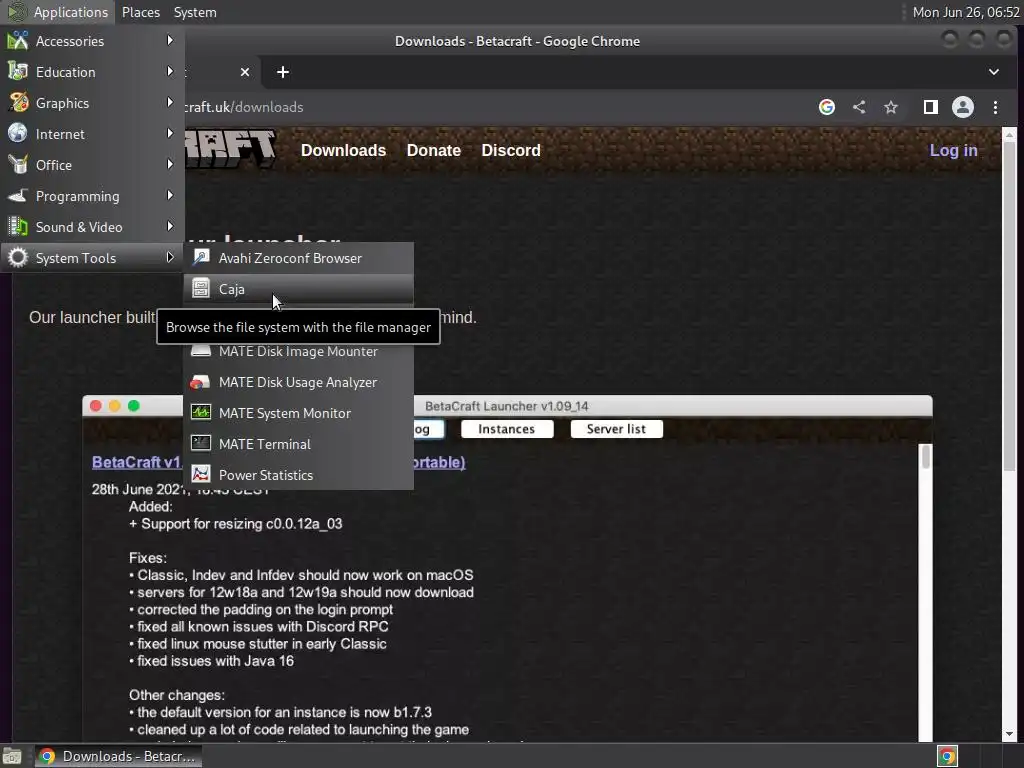Click the System Tools gear icon

point(18,257)
